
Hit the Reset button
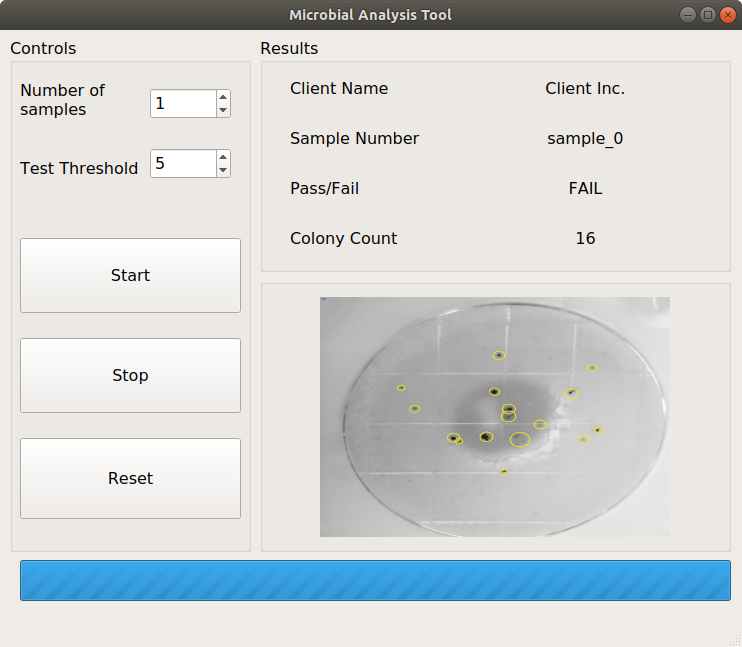coord(130,478)
